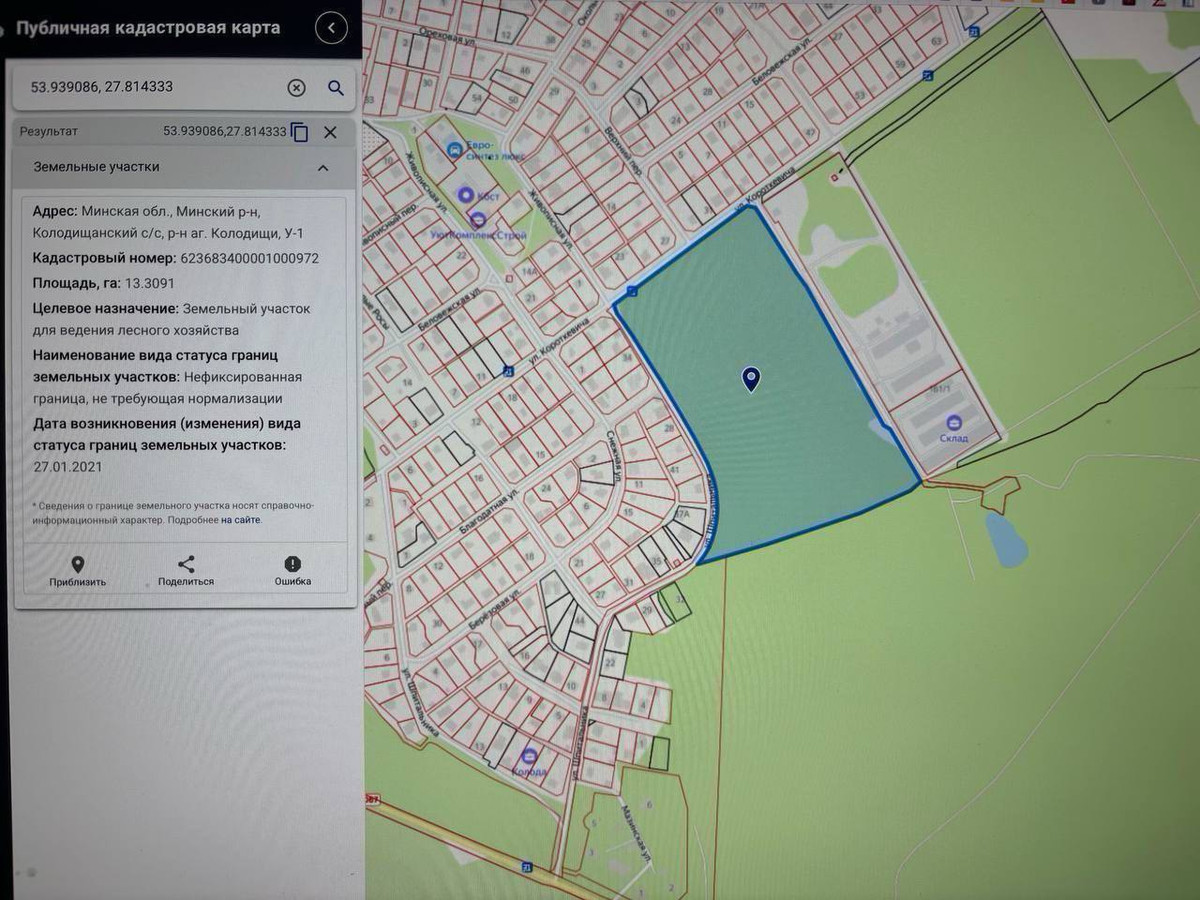Clear the coordinates in the search field

pos(296,88)
